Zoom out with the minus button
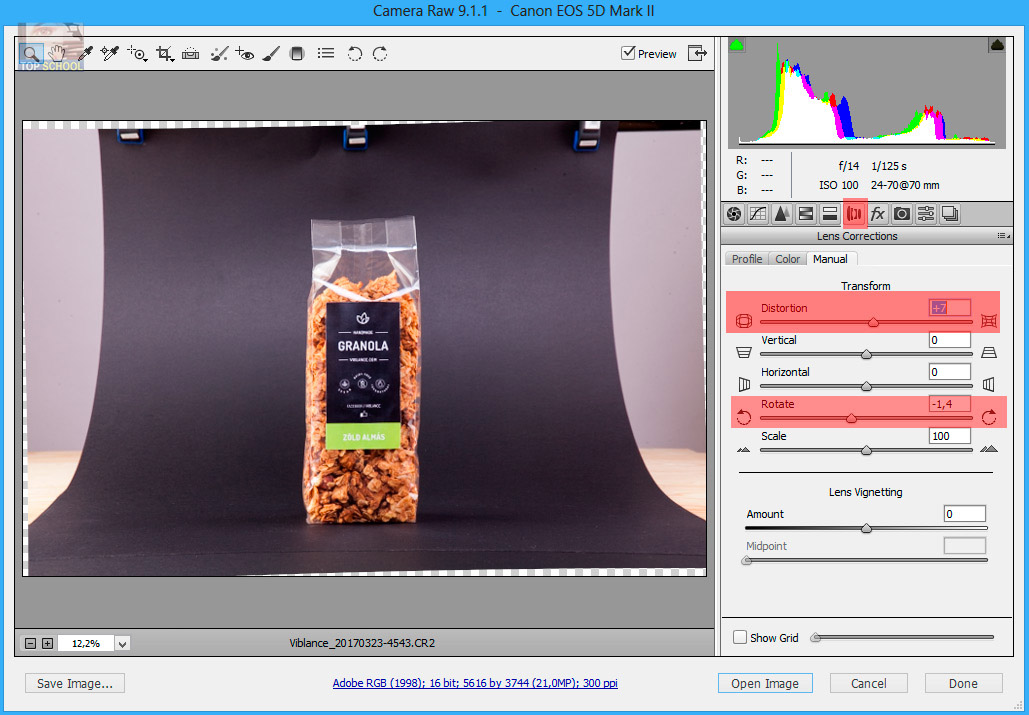This screenshot has width=1029, height=715. (30, 644)
